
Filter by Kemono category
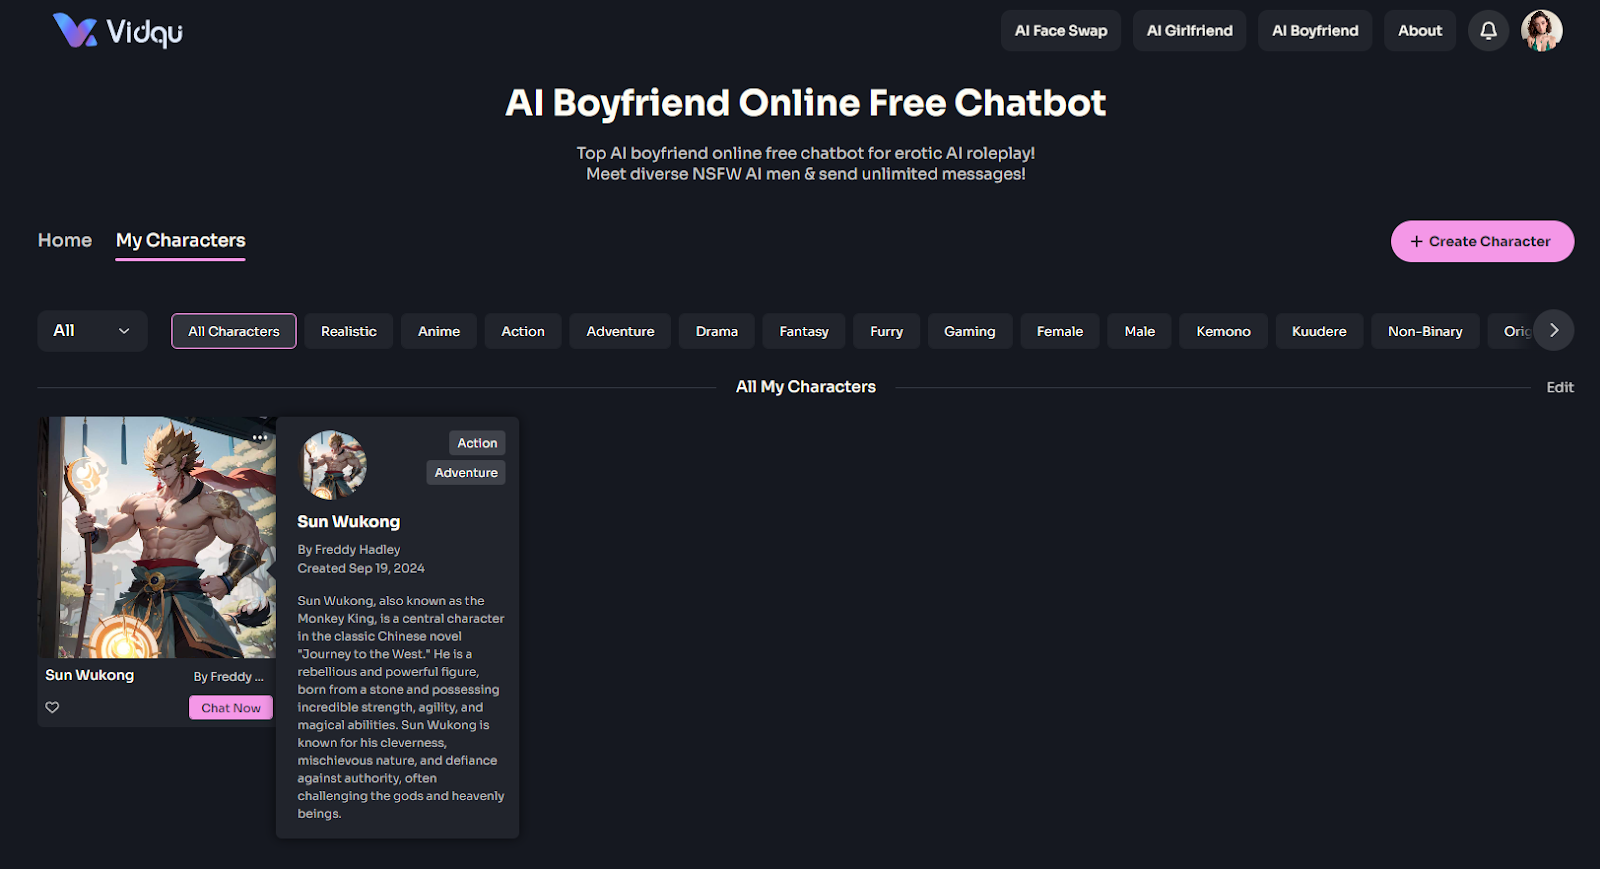tap(1223, 331)
